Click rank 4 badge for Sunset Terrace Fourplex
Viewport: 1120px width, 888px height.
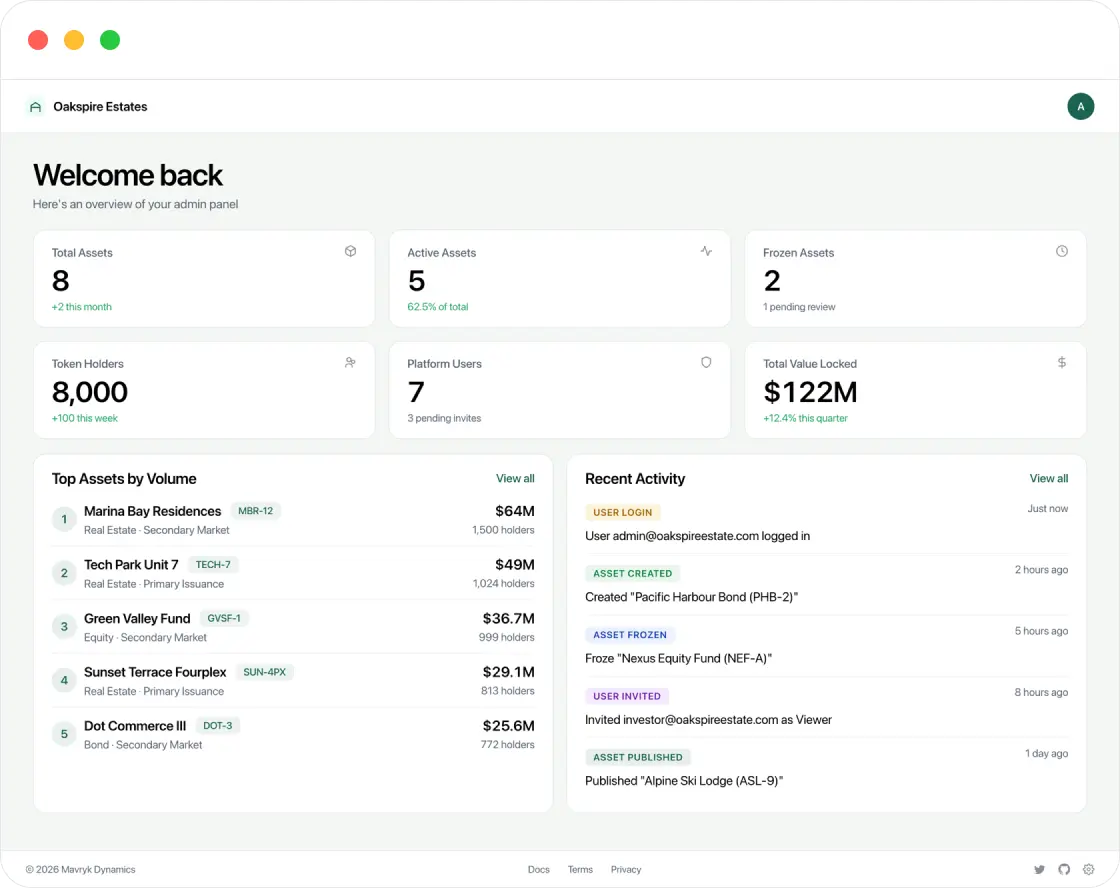click(64, 680)
